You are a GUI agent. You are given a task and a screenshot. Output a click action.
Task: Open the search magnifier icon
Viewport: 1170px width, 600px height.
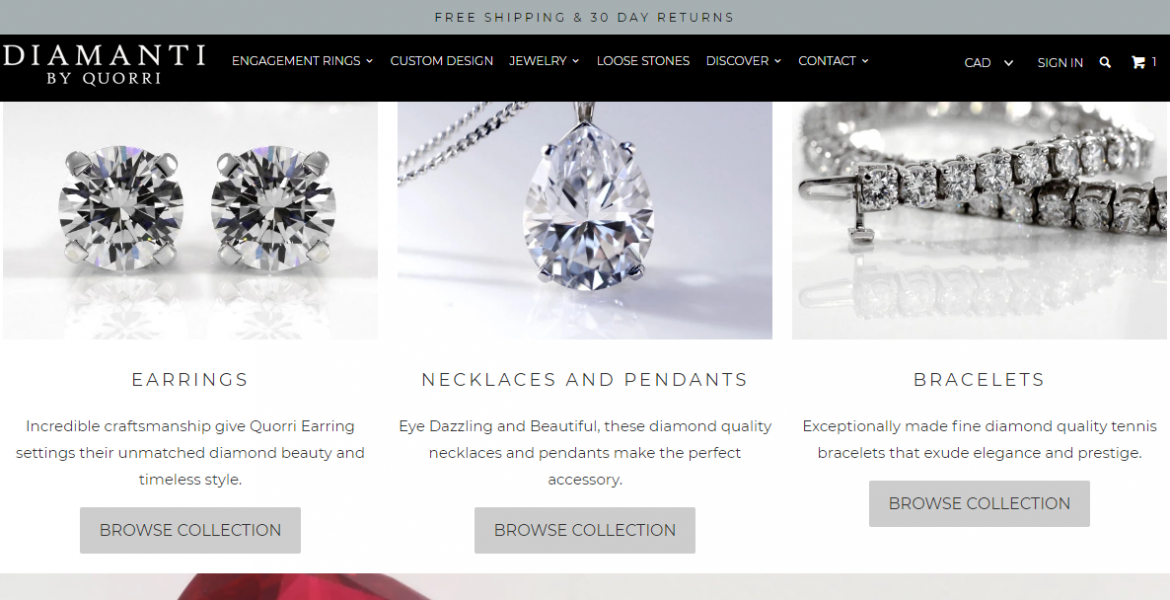pos(1105,63)
